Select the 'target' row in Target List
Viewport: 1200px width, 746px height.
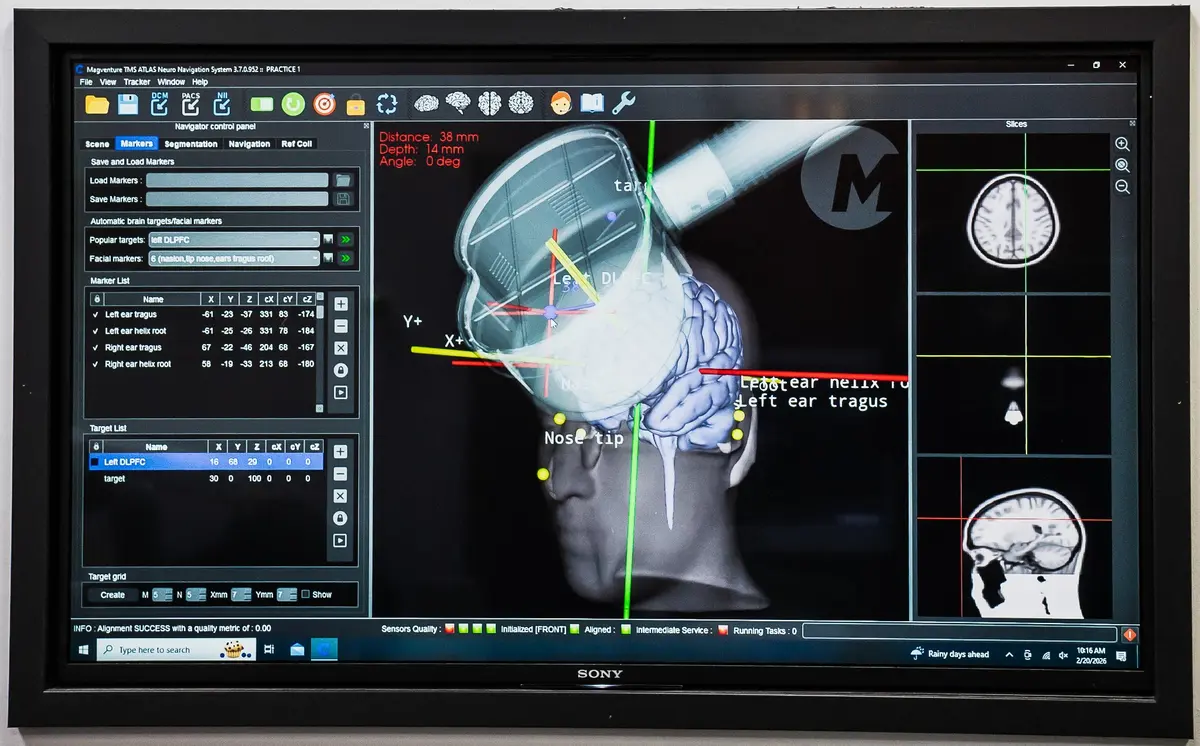click(x=207, y=479)
